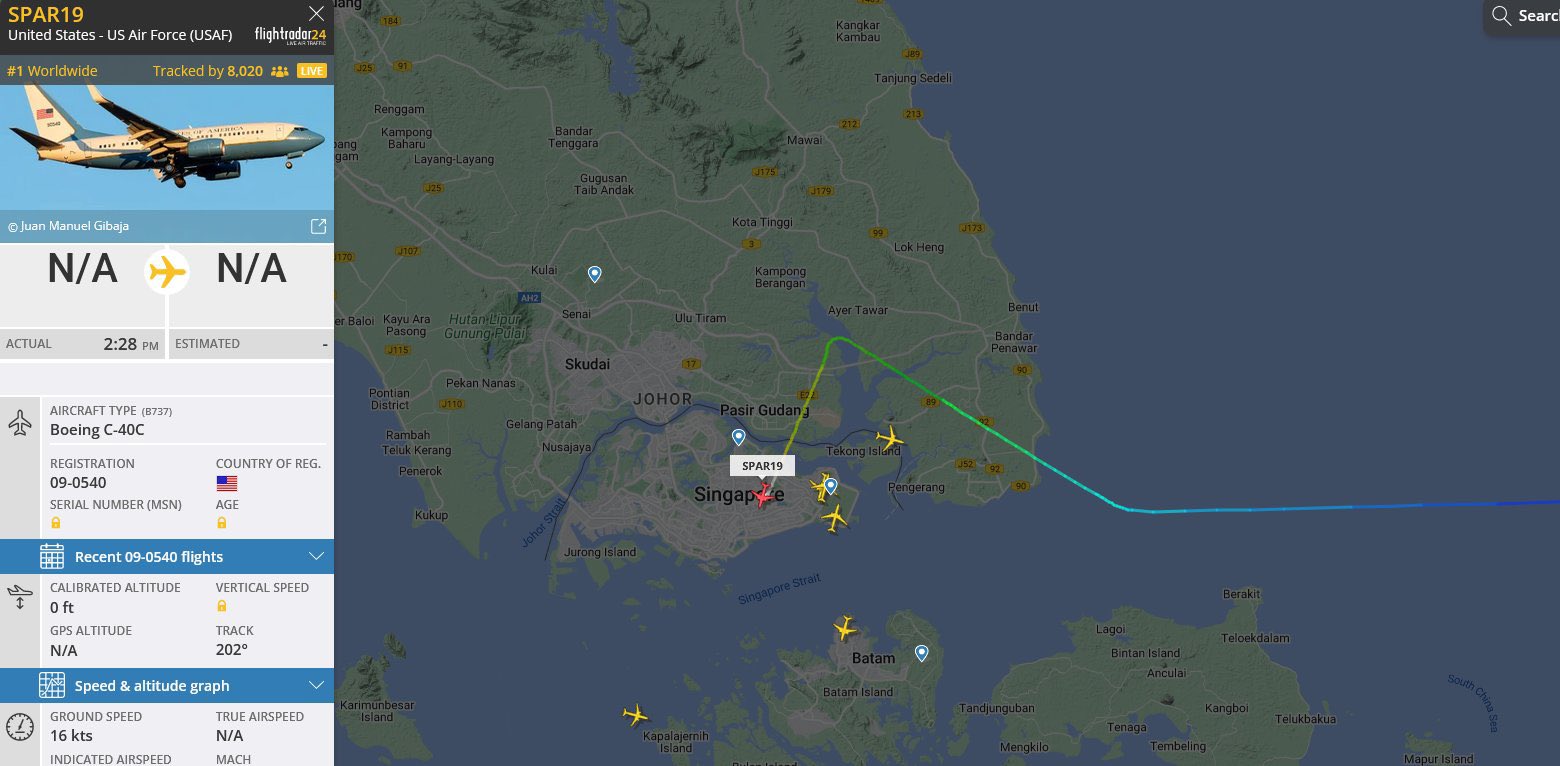The image size is (1560, 766).
Task: Close the SPAR19 flight panel
Action: 316,14
